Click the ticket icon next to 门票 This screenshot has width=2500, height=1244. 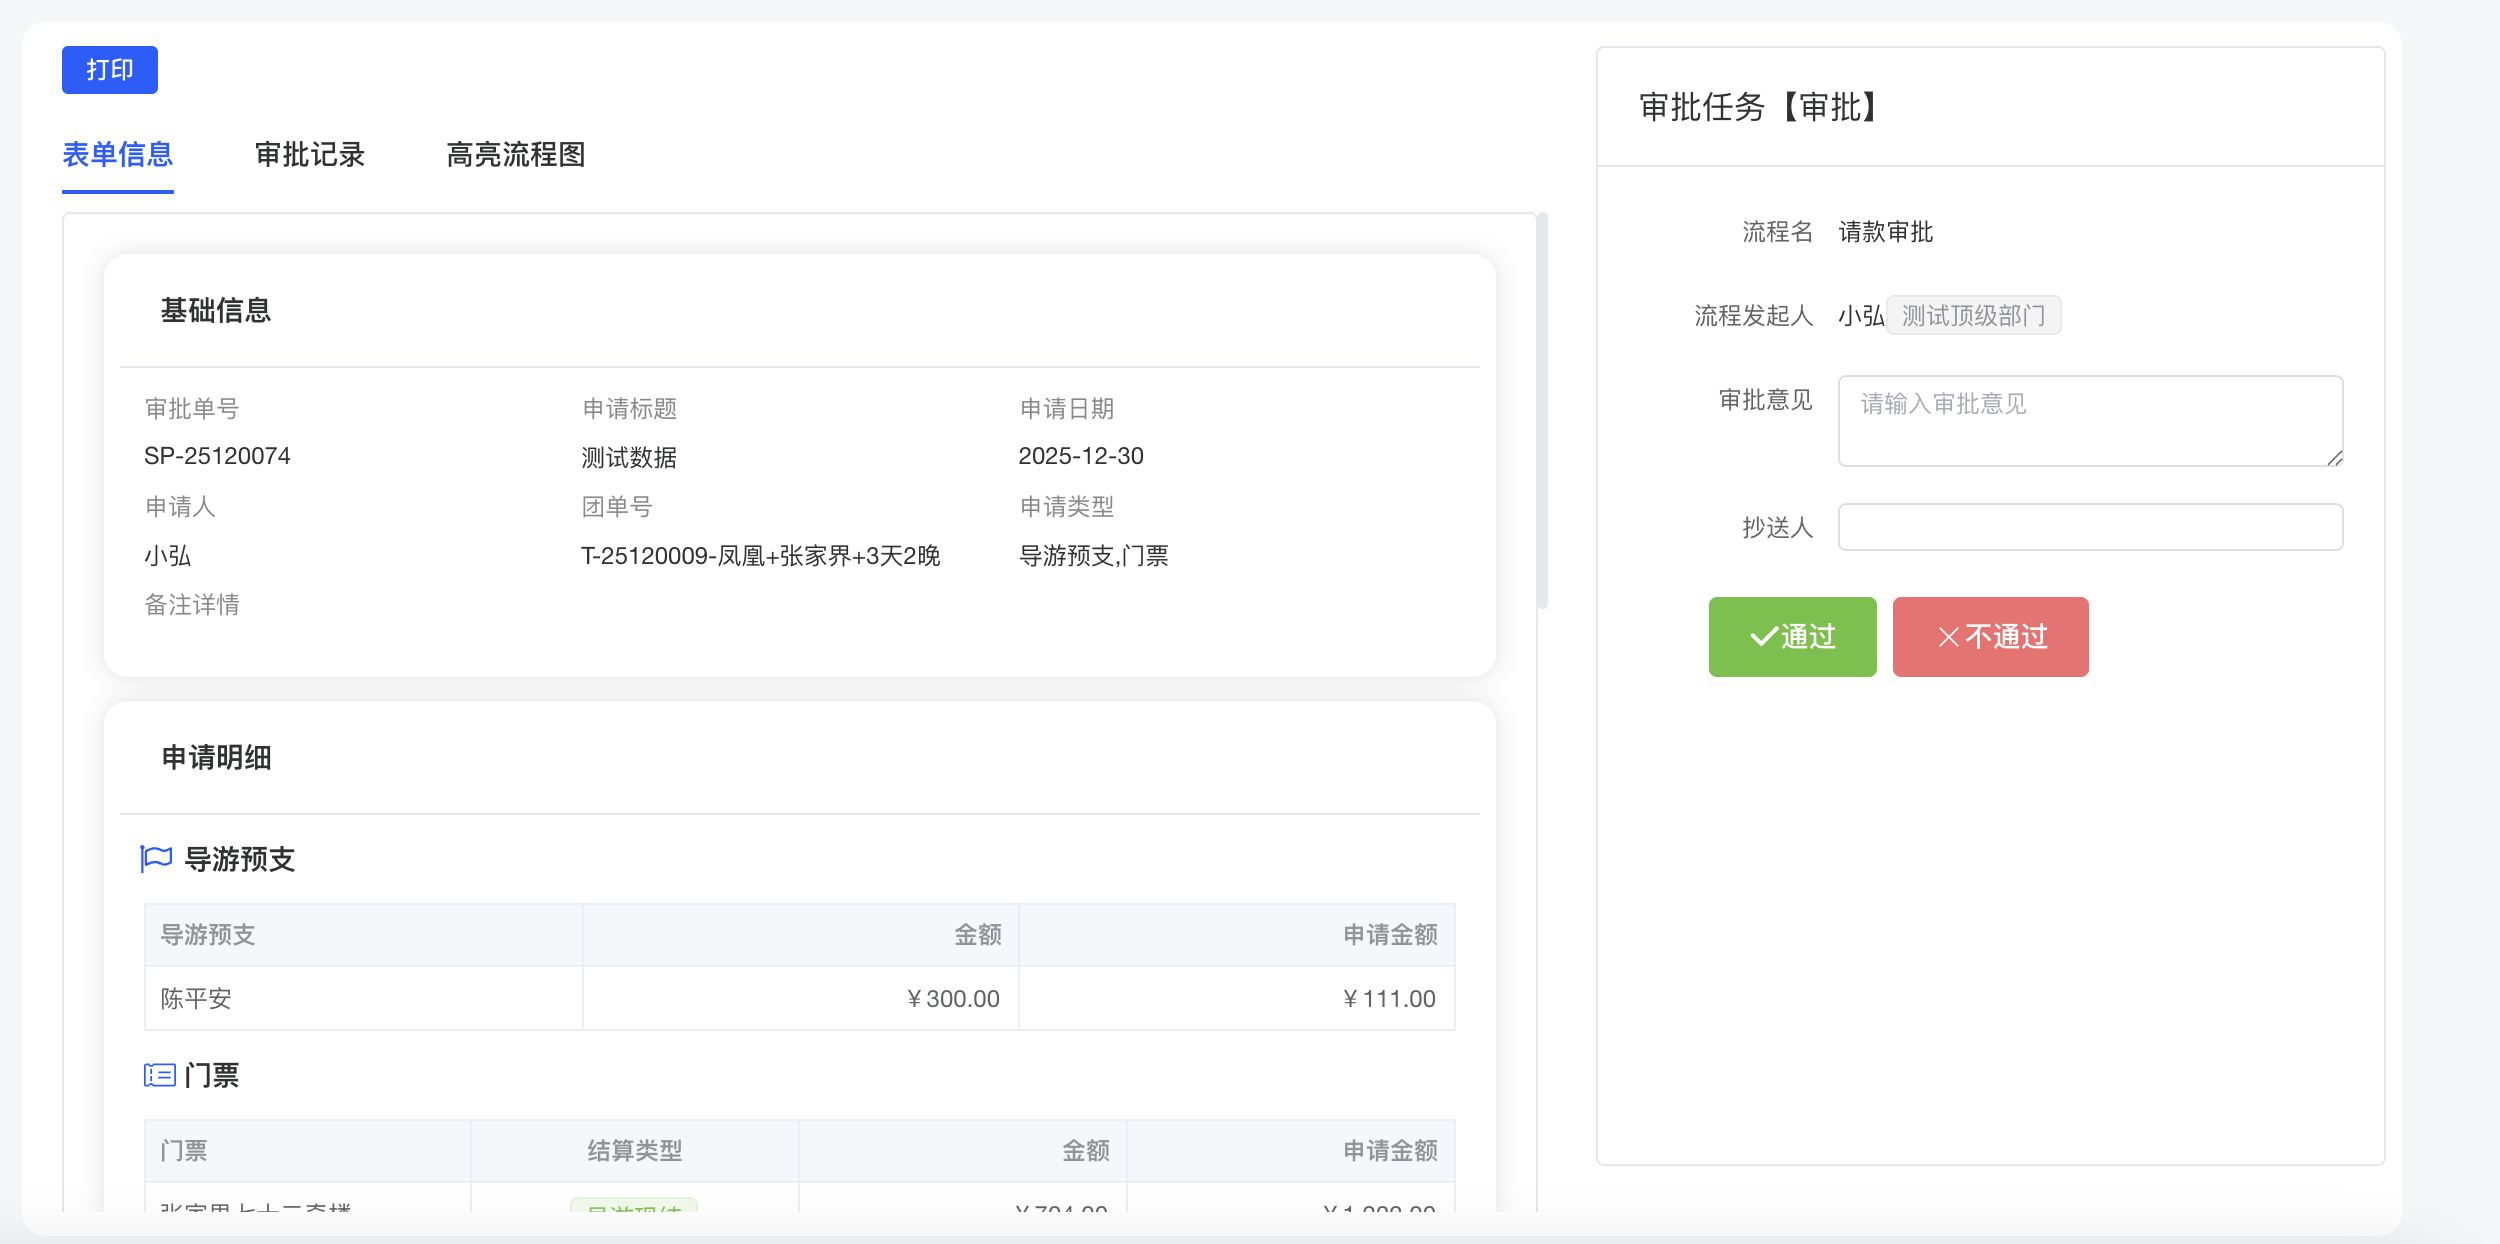(x=157, y=1074)
